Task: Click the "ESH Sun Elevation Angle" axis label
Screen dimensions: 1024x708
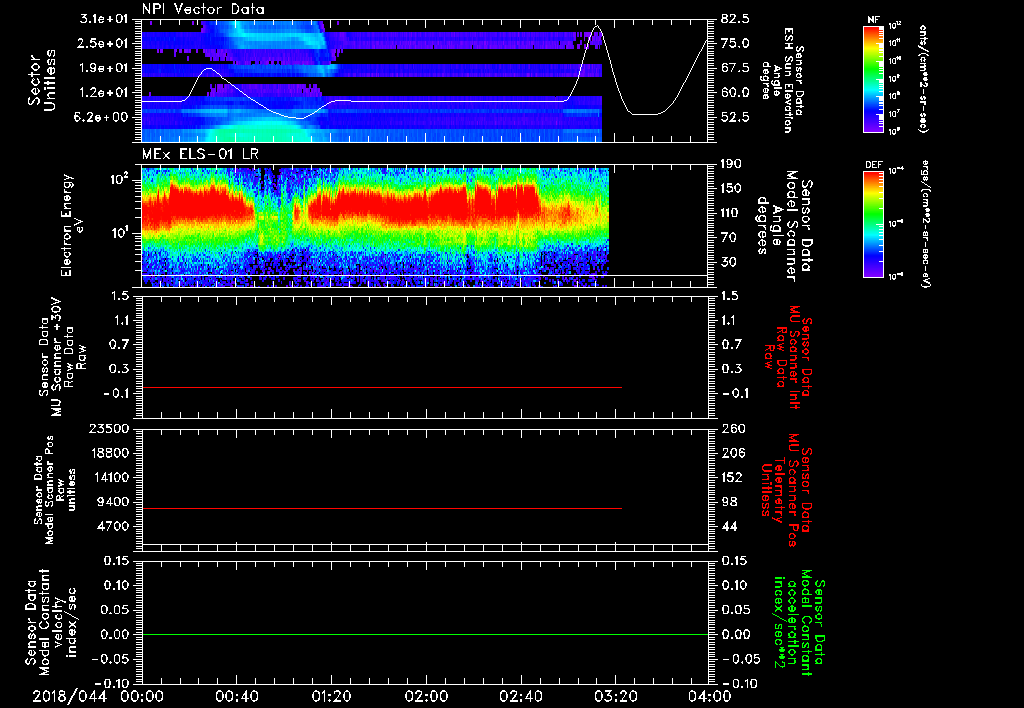Action: click(x=782, y=80)
